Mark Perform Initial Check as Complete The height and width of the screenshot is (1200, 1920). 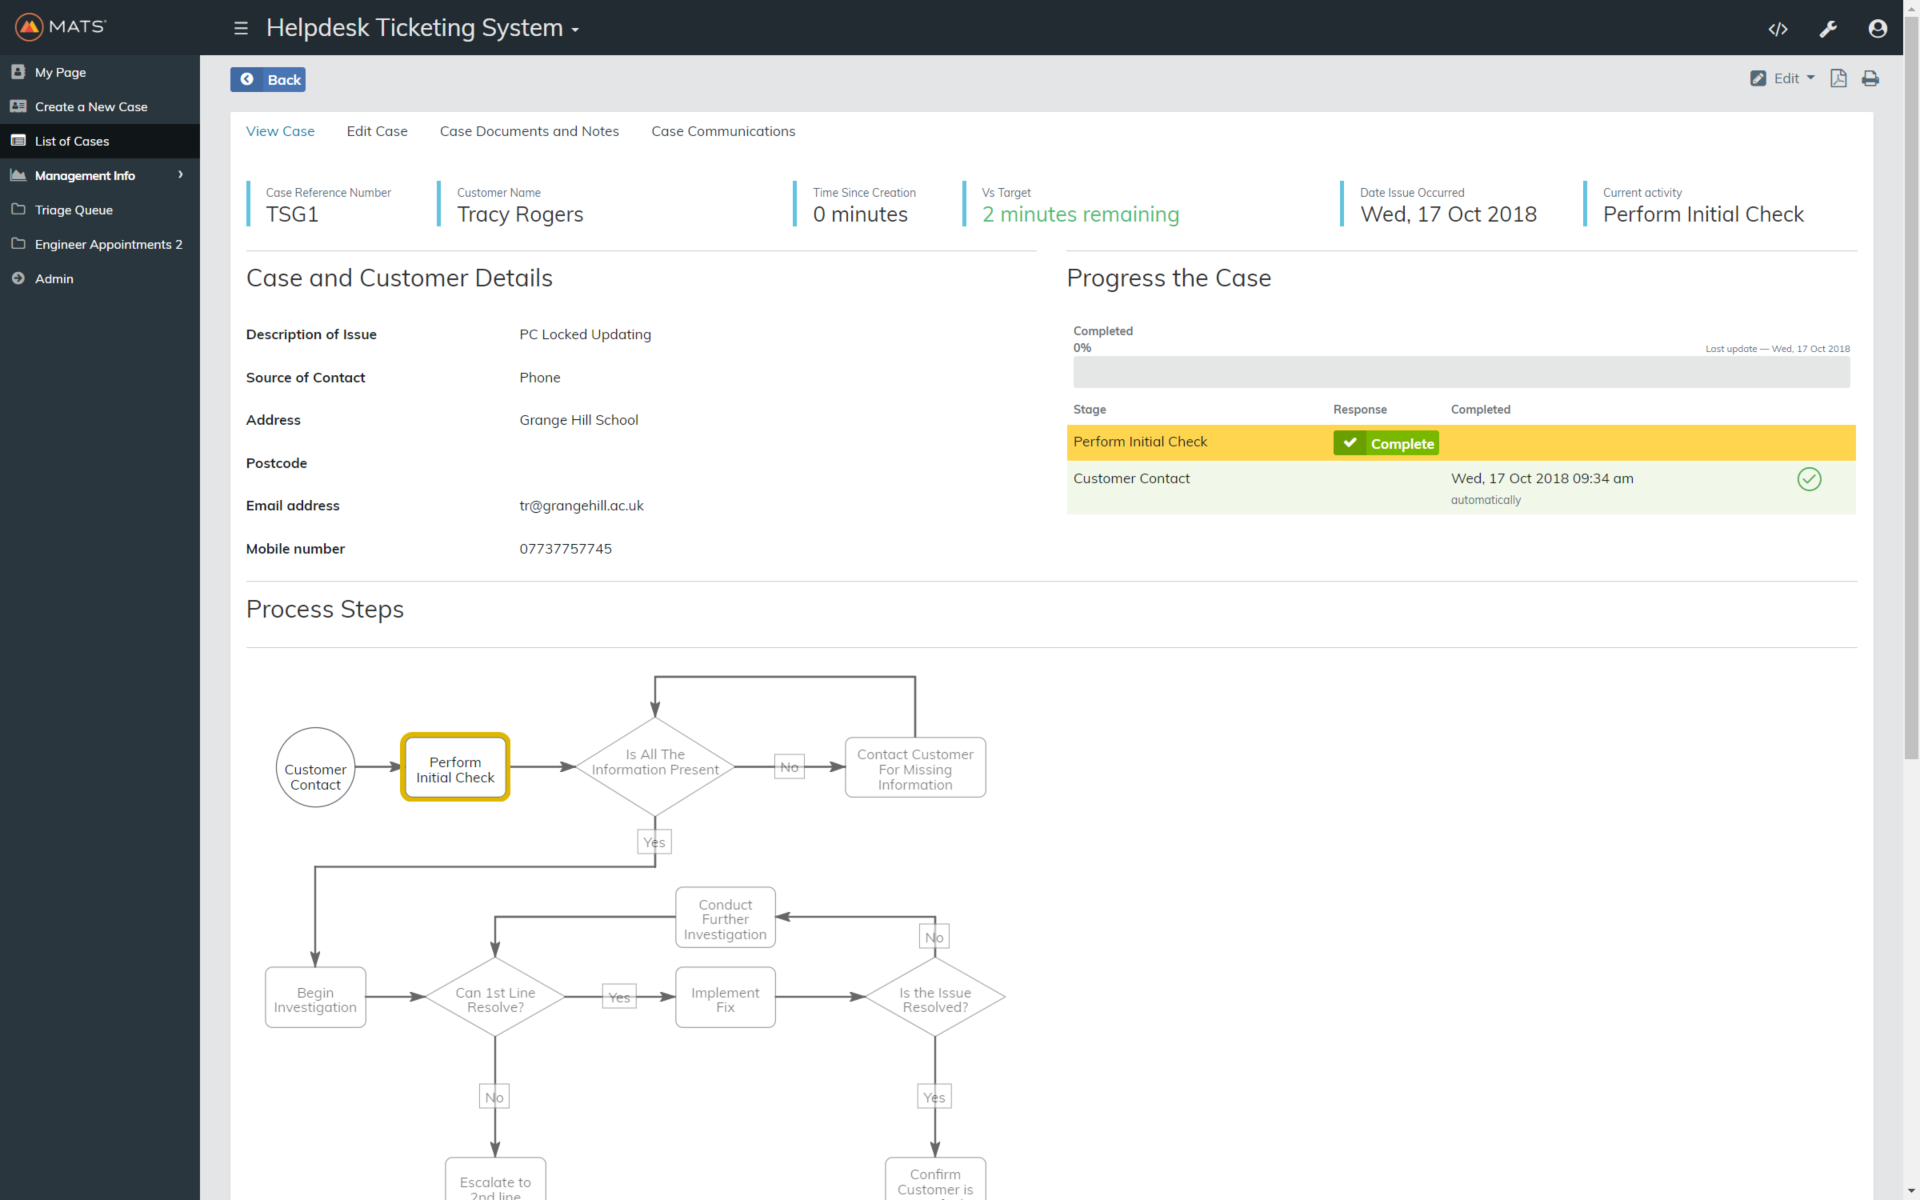pos(1385,443)
